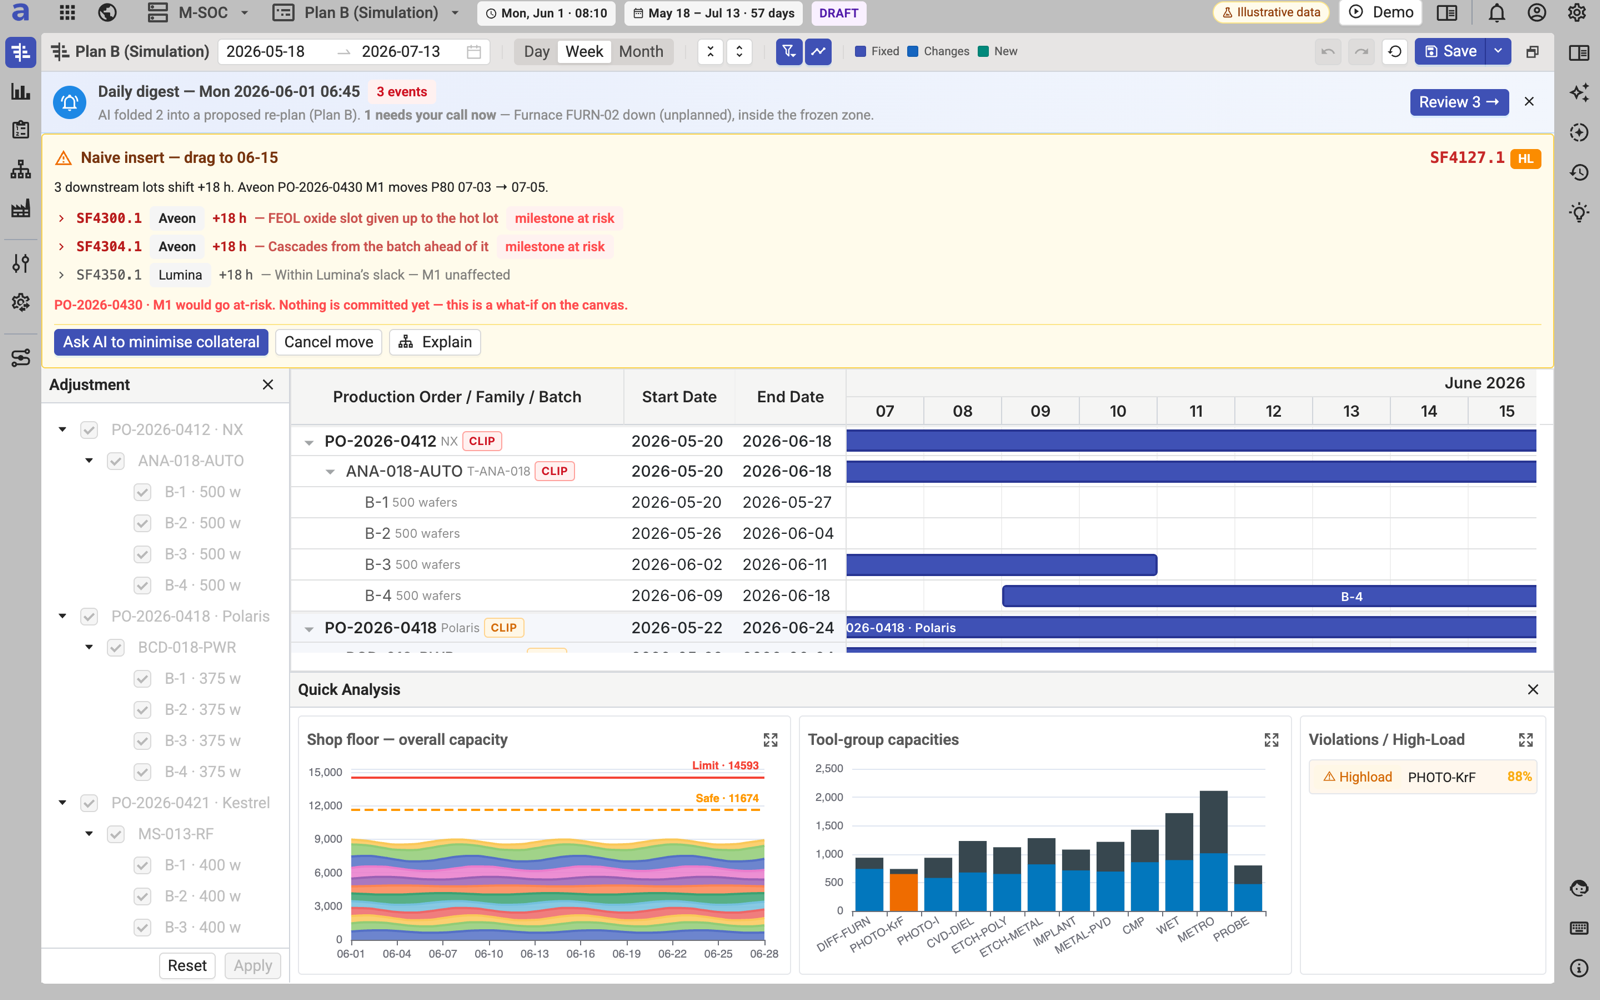Switch to Week view
This screenshot has width=1600, height=1000.
(584, 52)
